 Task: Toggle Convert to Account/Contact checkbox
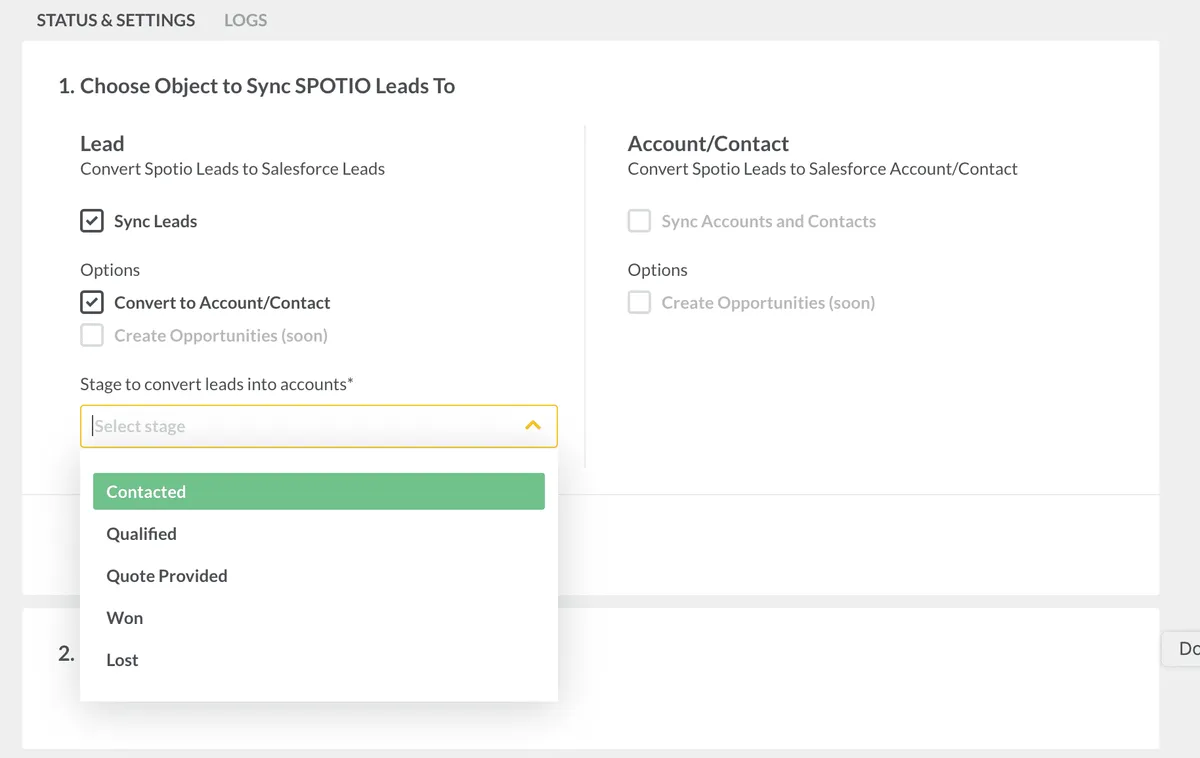point(92,302)
